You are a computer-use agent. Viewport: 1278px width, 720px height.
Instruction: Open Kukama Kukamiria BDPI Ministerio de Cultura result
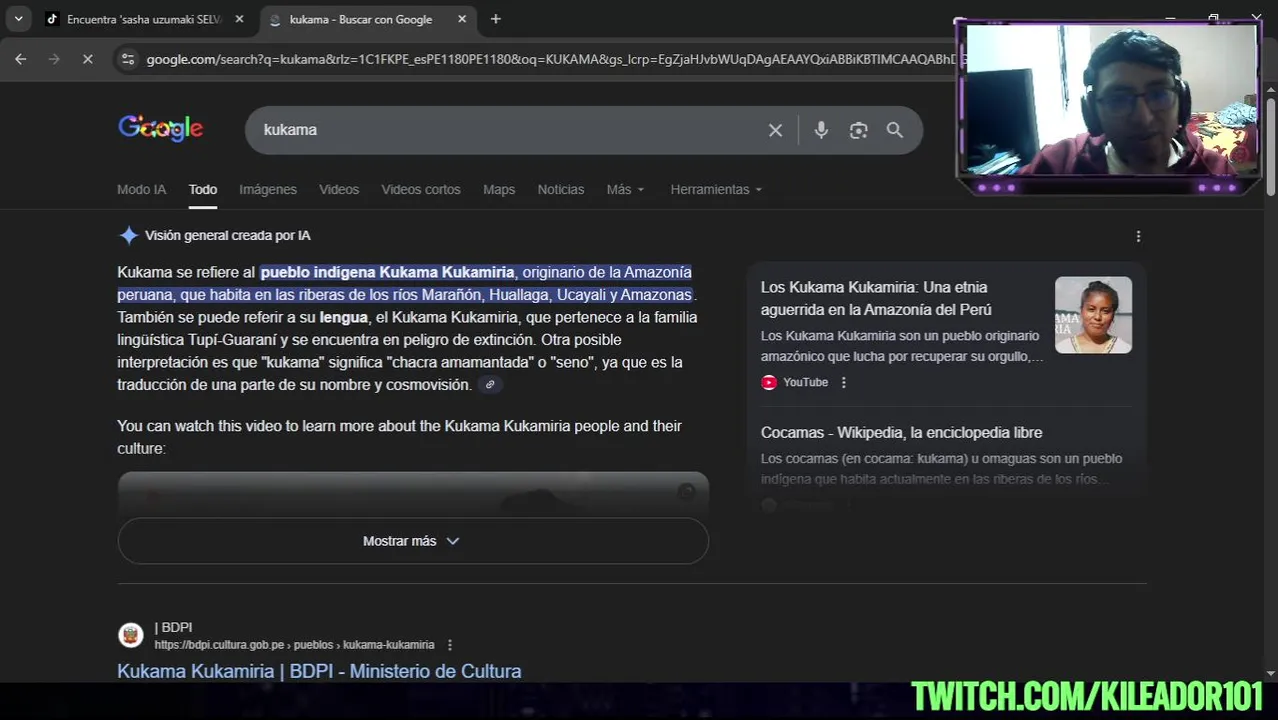pyautogui.click(x=319, y=671)
